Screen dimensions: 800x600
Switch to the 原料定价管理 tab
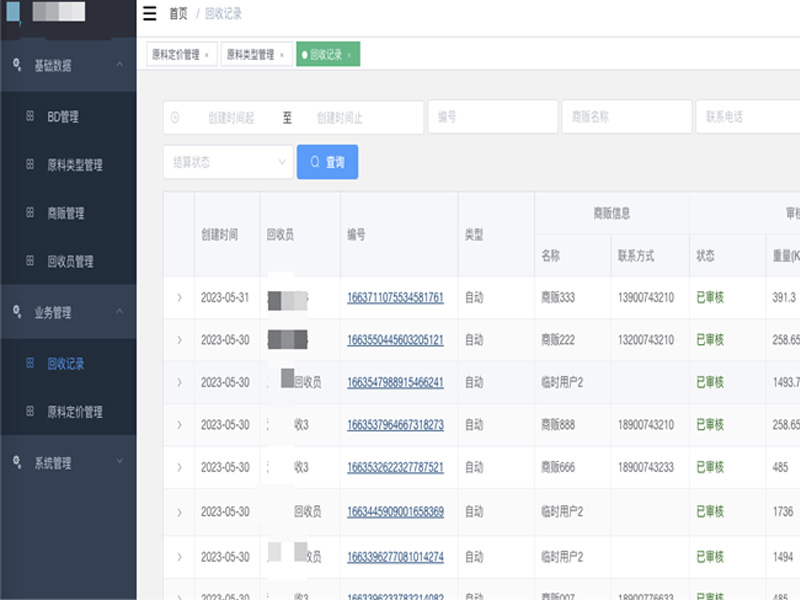pos(175,55)
